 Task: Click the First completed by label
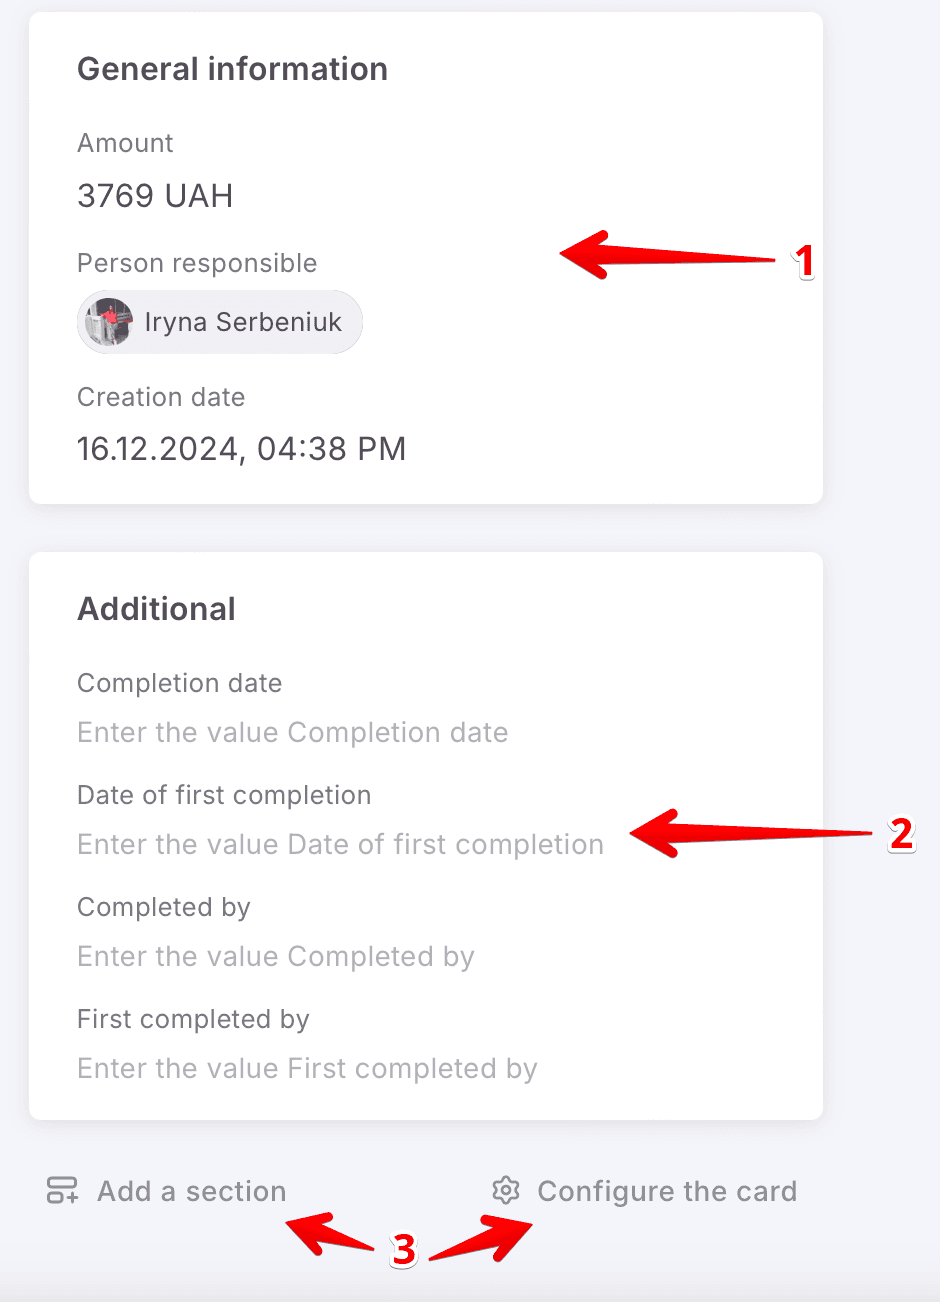(193, 1019)
